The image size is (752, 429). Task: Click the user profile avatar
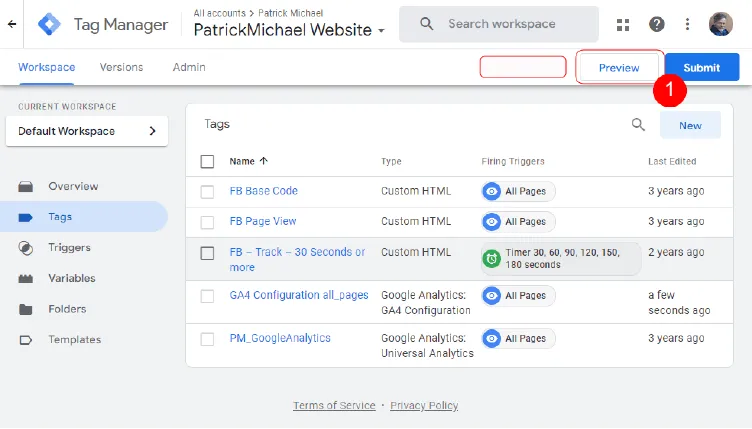click(x=720, y=24)
